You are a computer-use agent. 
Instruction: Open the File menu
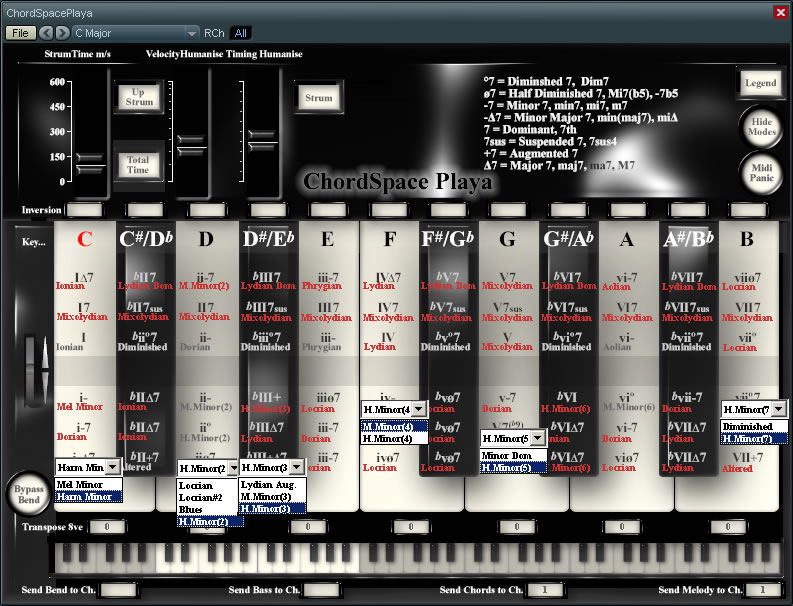click(x=20, y=33)
